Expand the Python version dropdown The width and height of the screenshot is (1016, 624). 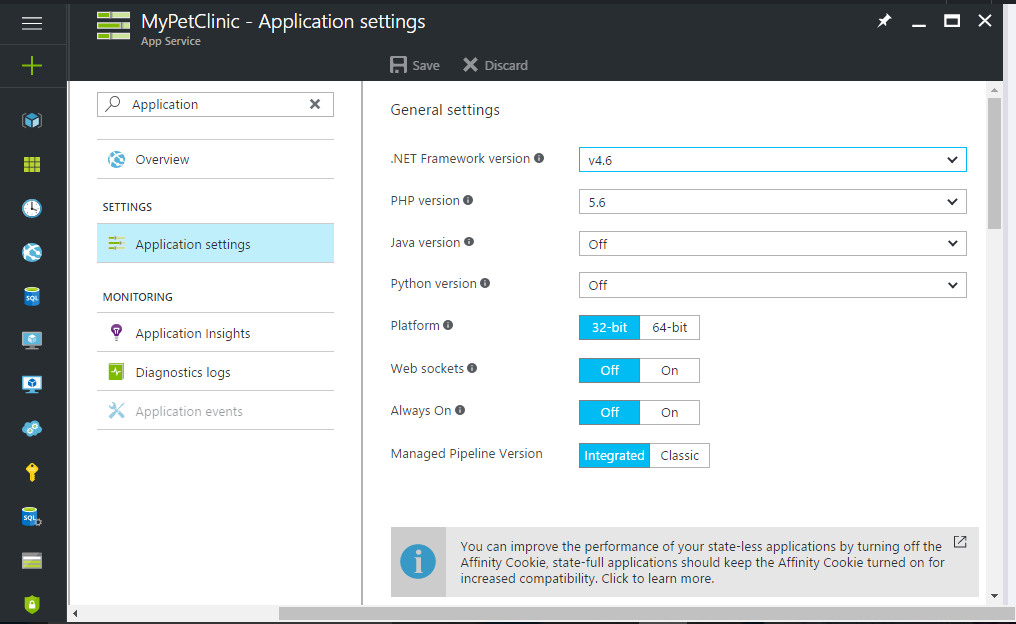772,285
